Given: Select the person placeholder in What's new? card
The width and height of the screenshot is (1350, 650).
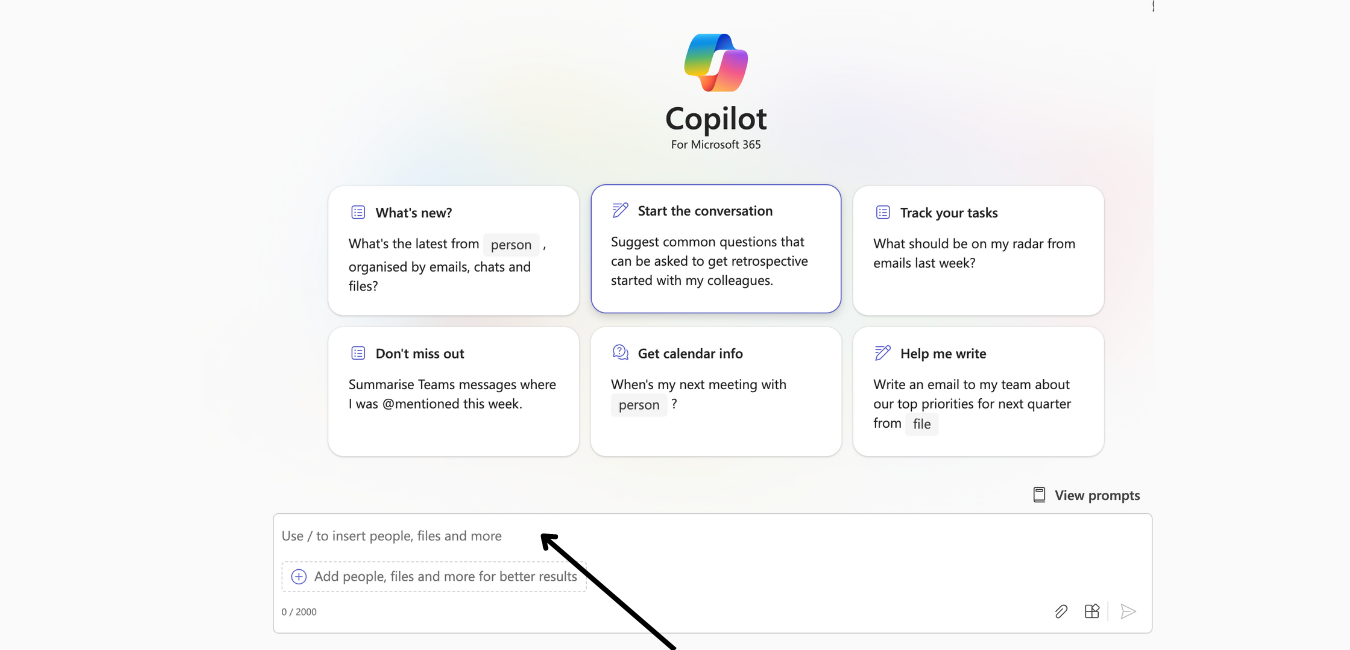Looking at the screenshot, I should coord(511,245).
